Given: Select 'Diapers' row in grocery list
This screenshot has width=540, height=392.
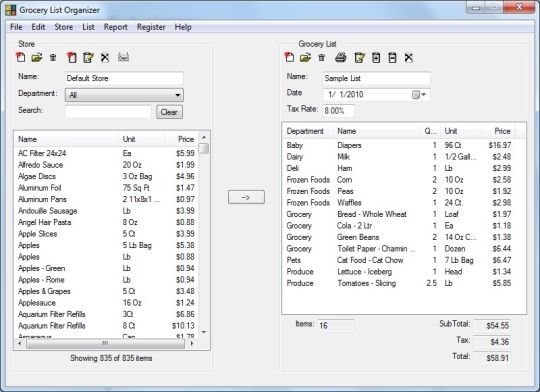Looking at the screenshot, I should pyautogui.click(x=399, y=145).
